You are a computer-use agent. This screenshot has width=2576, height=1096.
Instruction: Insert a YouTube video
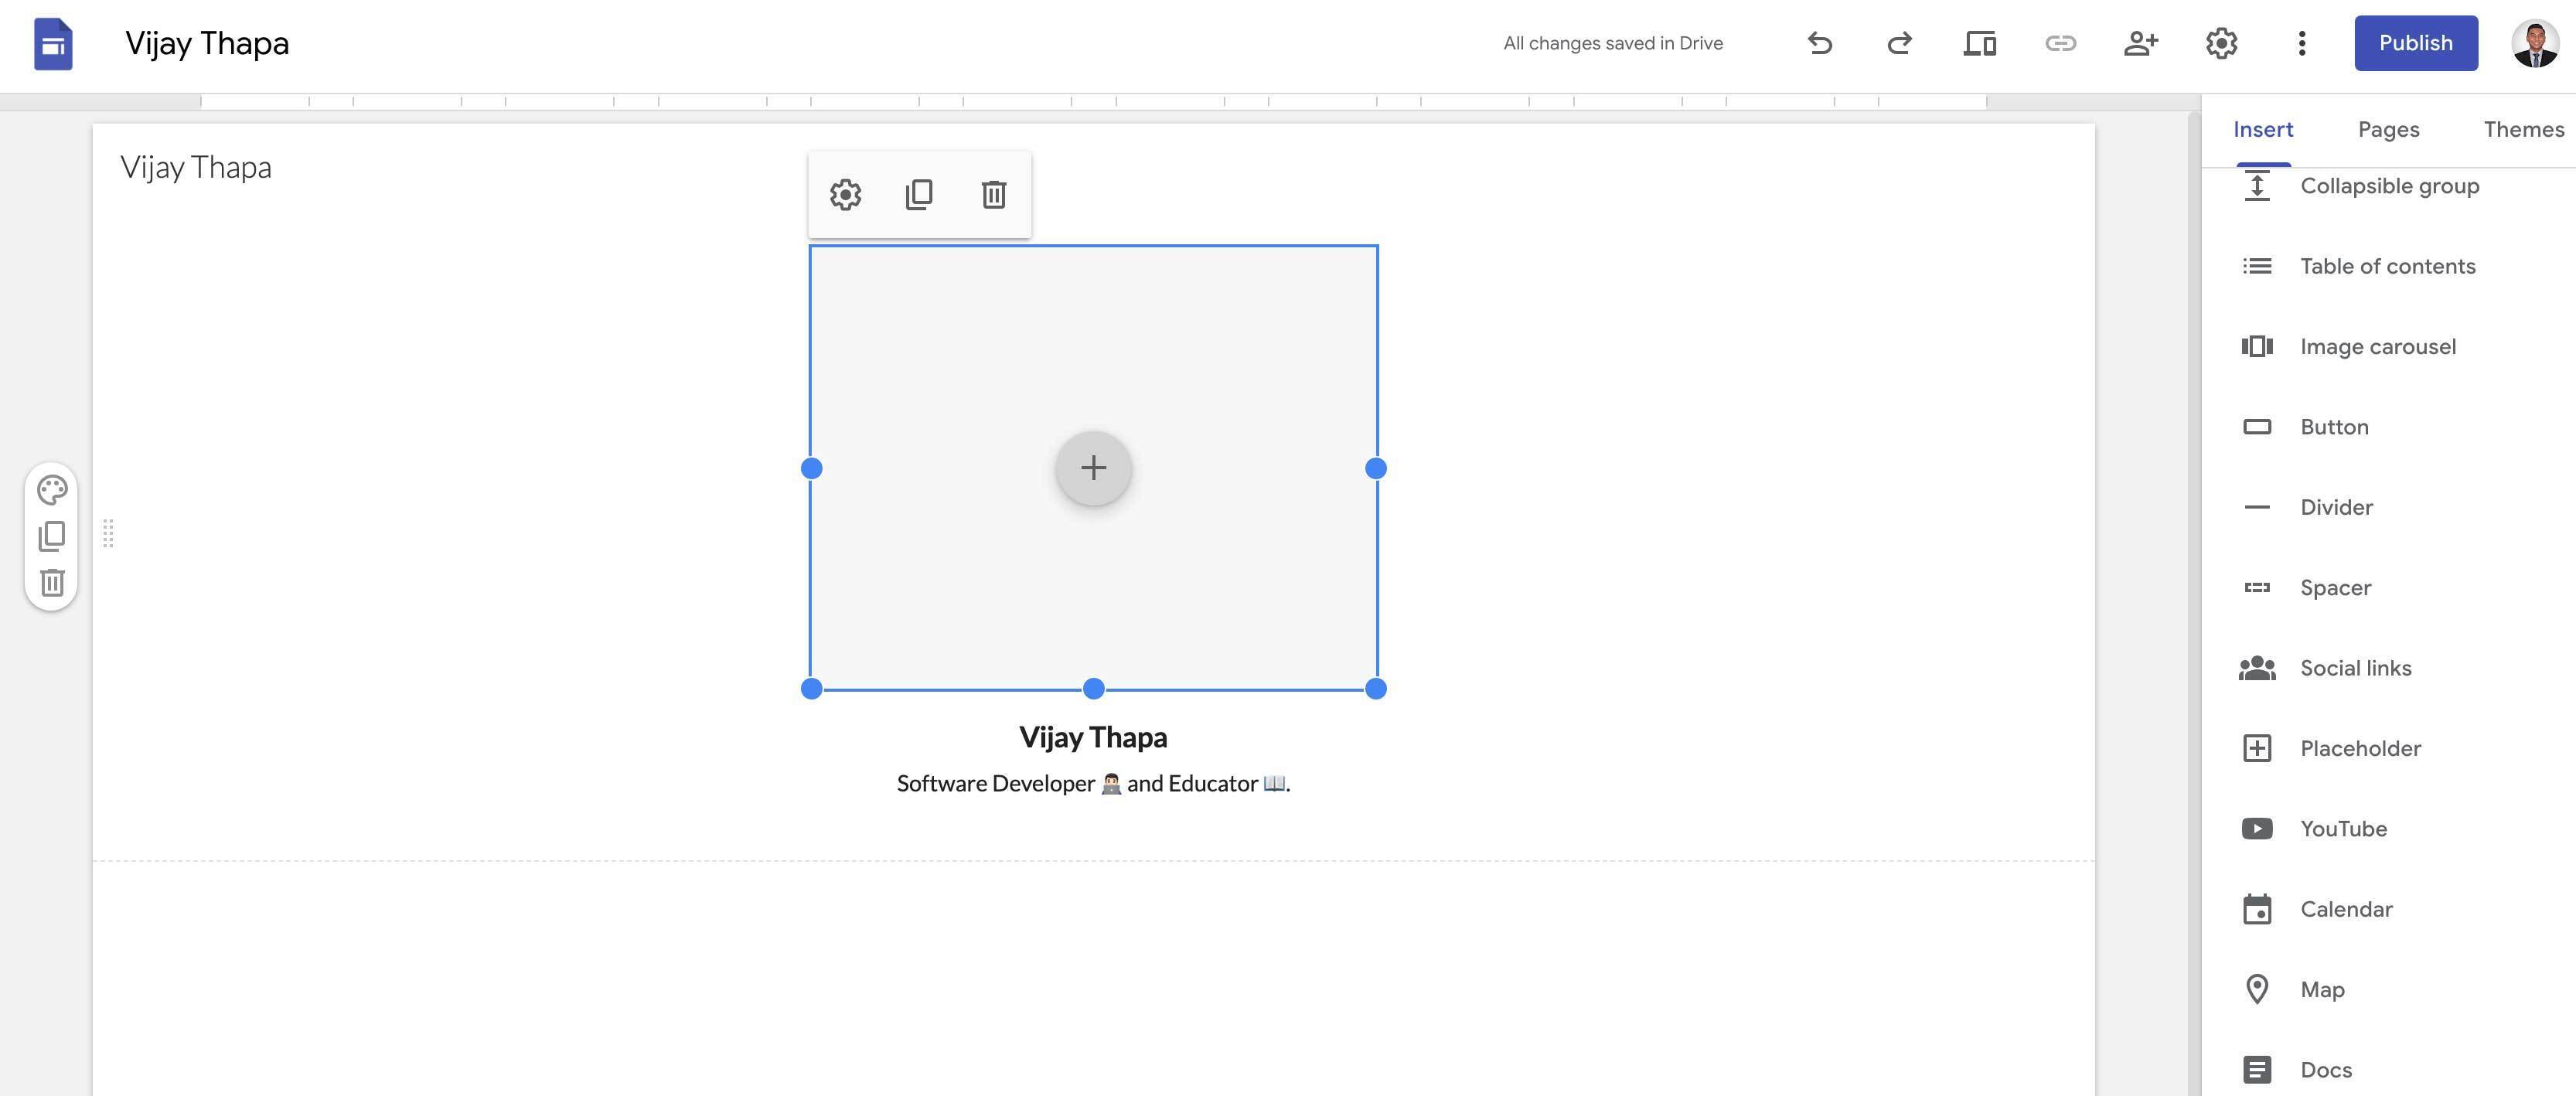tap(2389, 829)
